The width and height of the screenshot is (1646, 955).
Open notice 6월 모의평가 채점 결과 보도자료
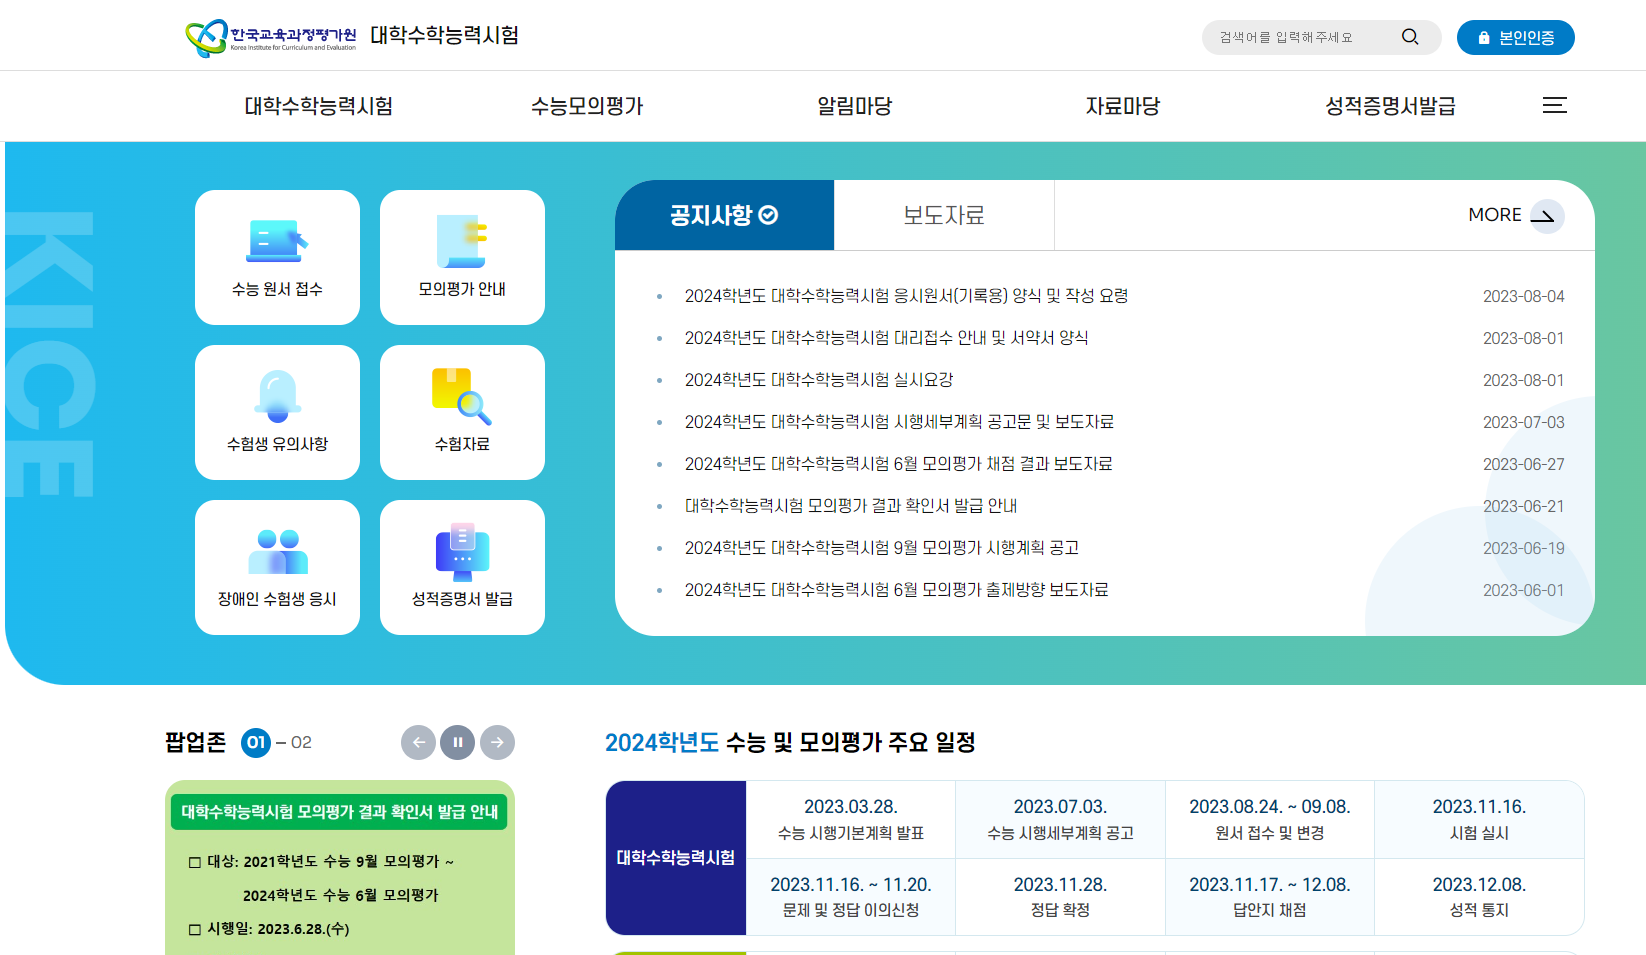(898, 464)
